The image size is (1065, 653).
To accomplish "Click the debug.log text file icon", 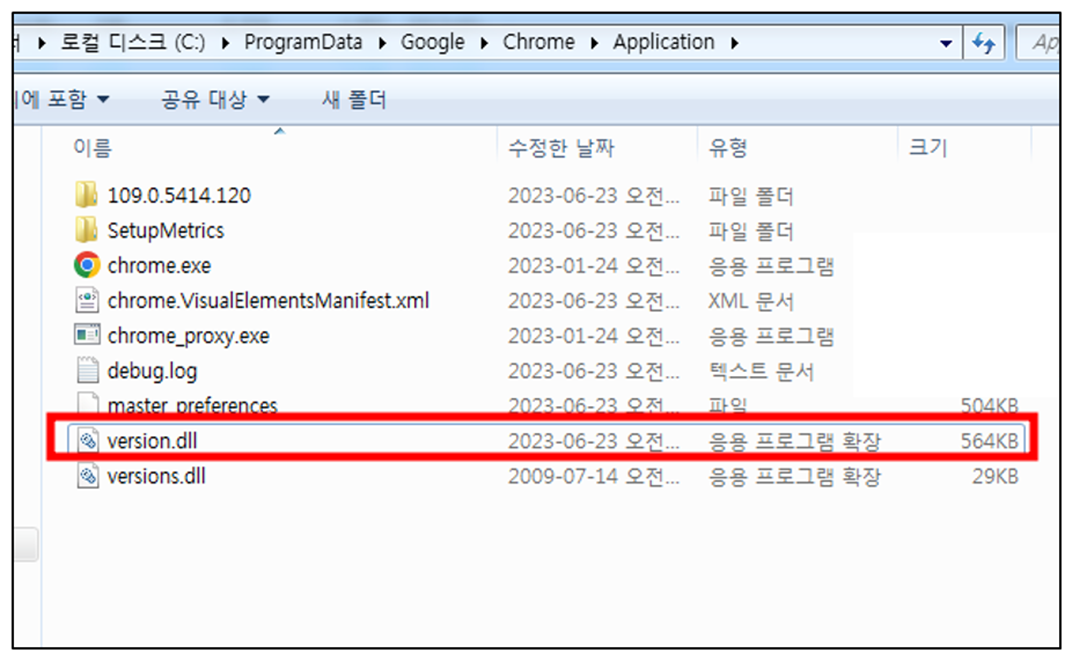I will (x=87, y=370).
